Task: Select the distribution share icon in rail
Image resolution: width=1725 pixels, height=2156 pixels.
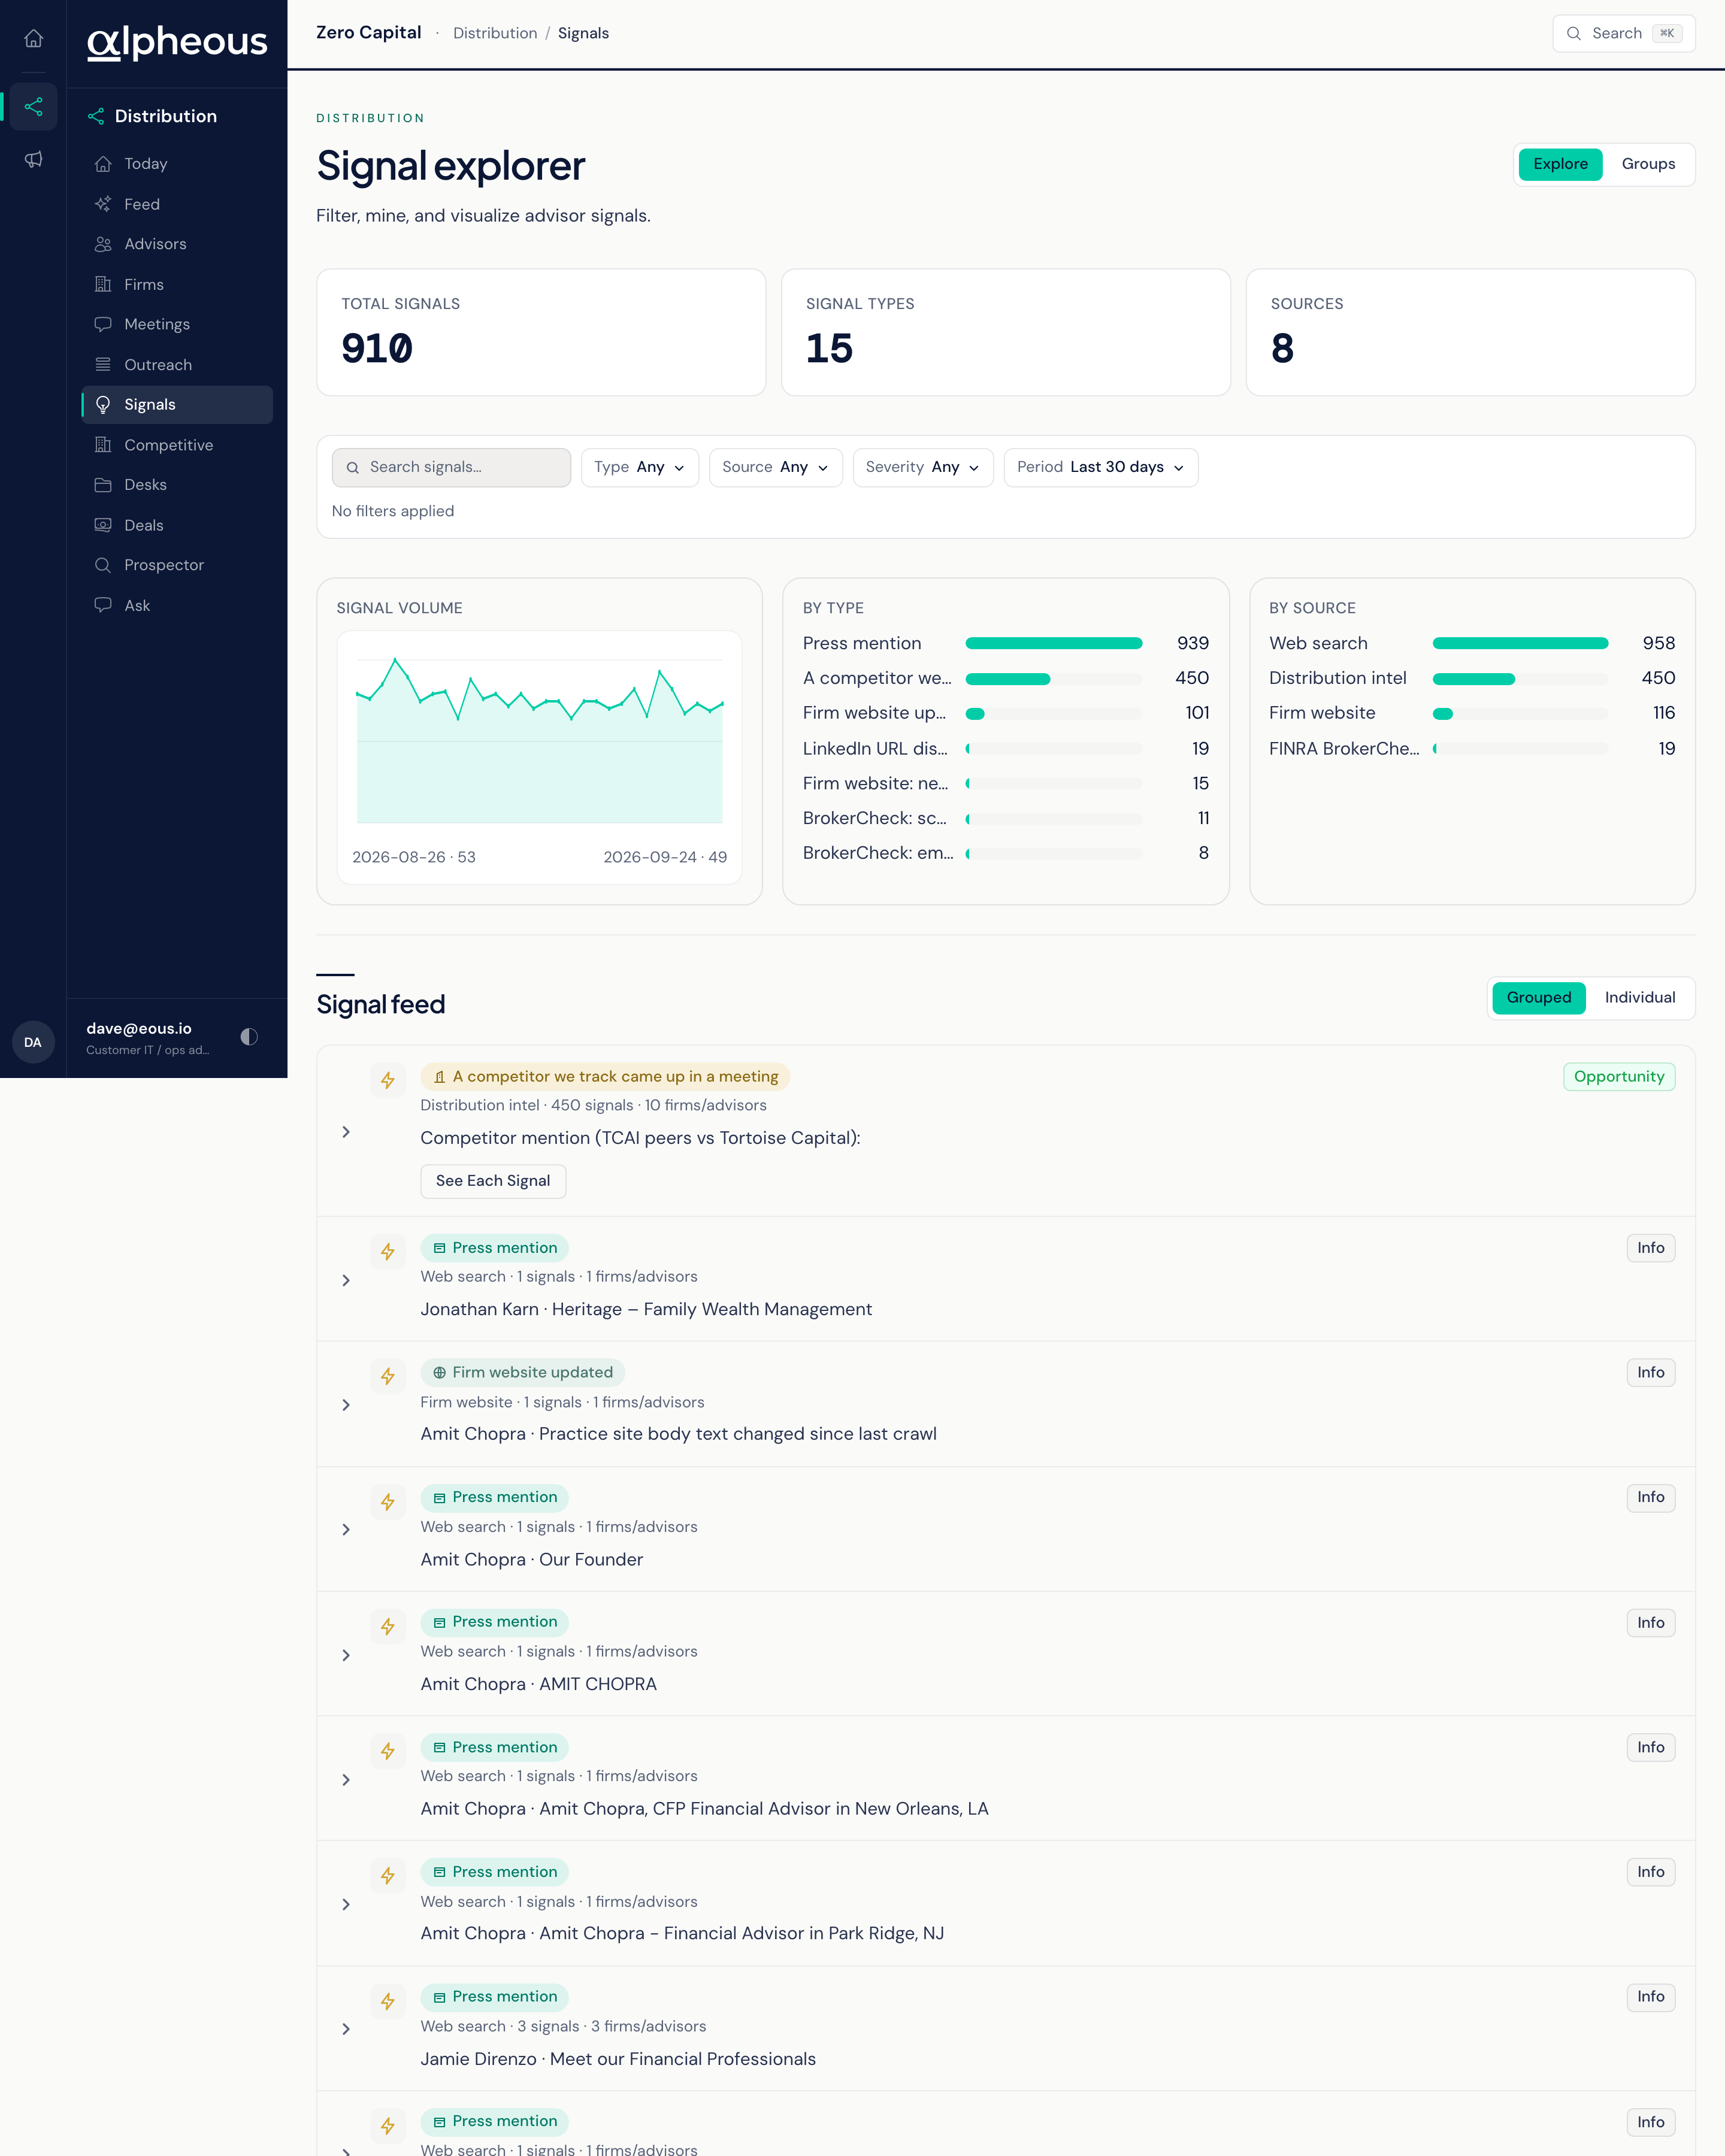Action: click(33, 106)
